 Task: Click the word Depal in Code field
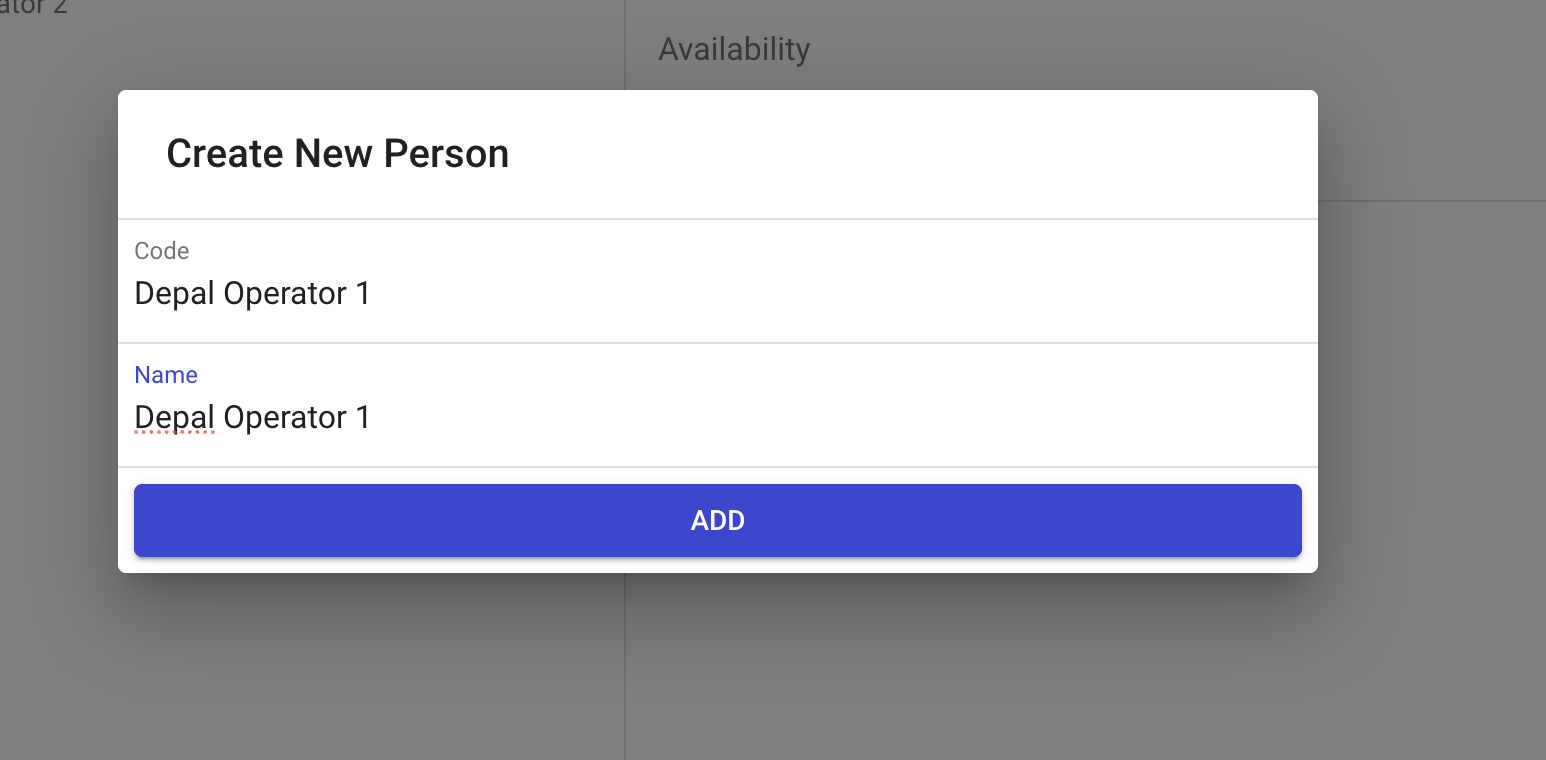coord(174,294)
